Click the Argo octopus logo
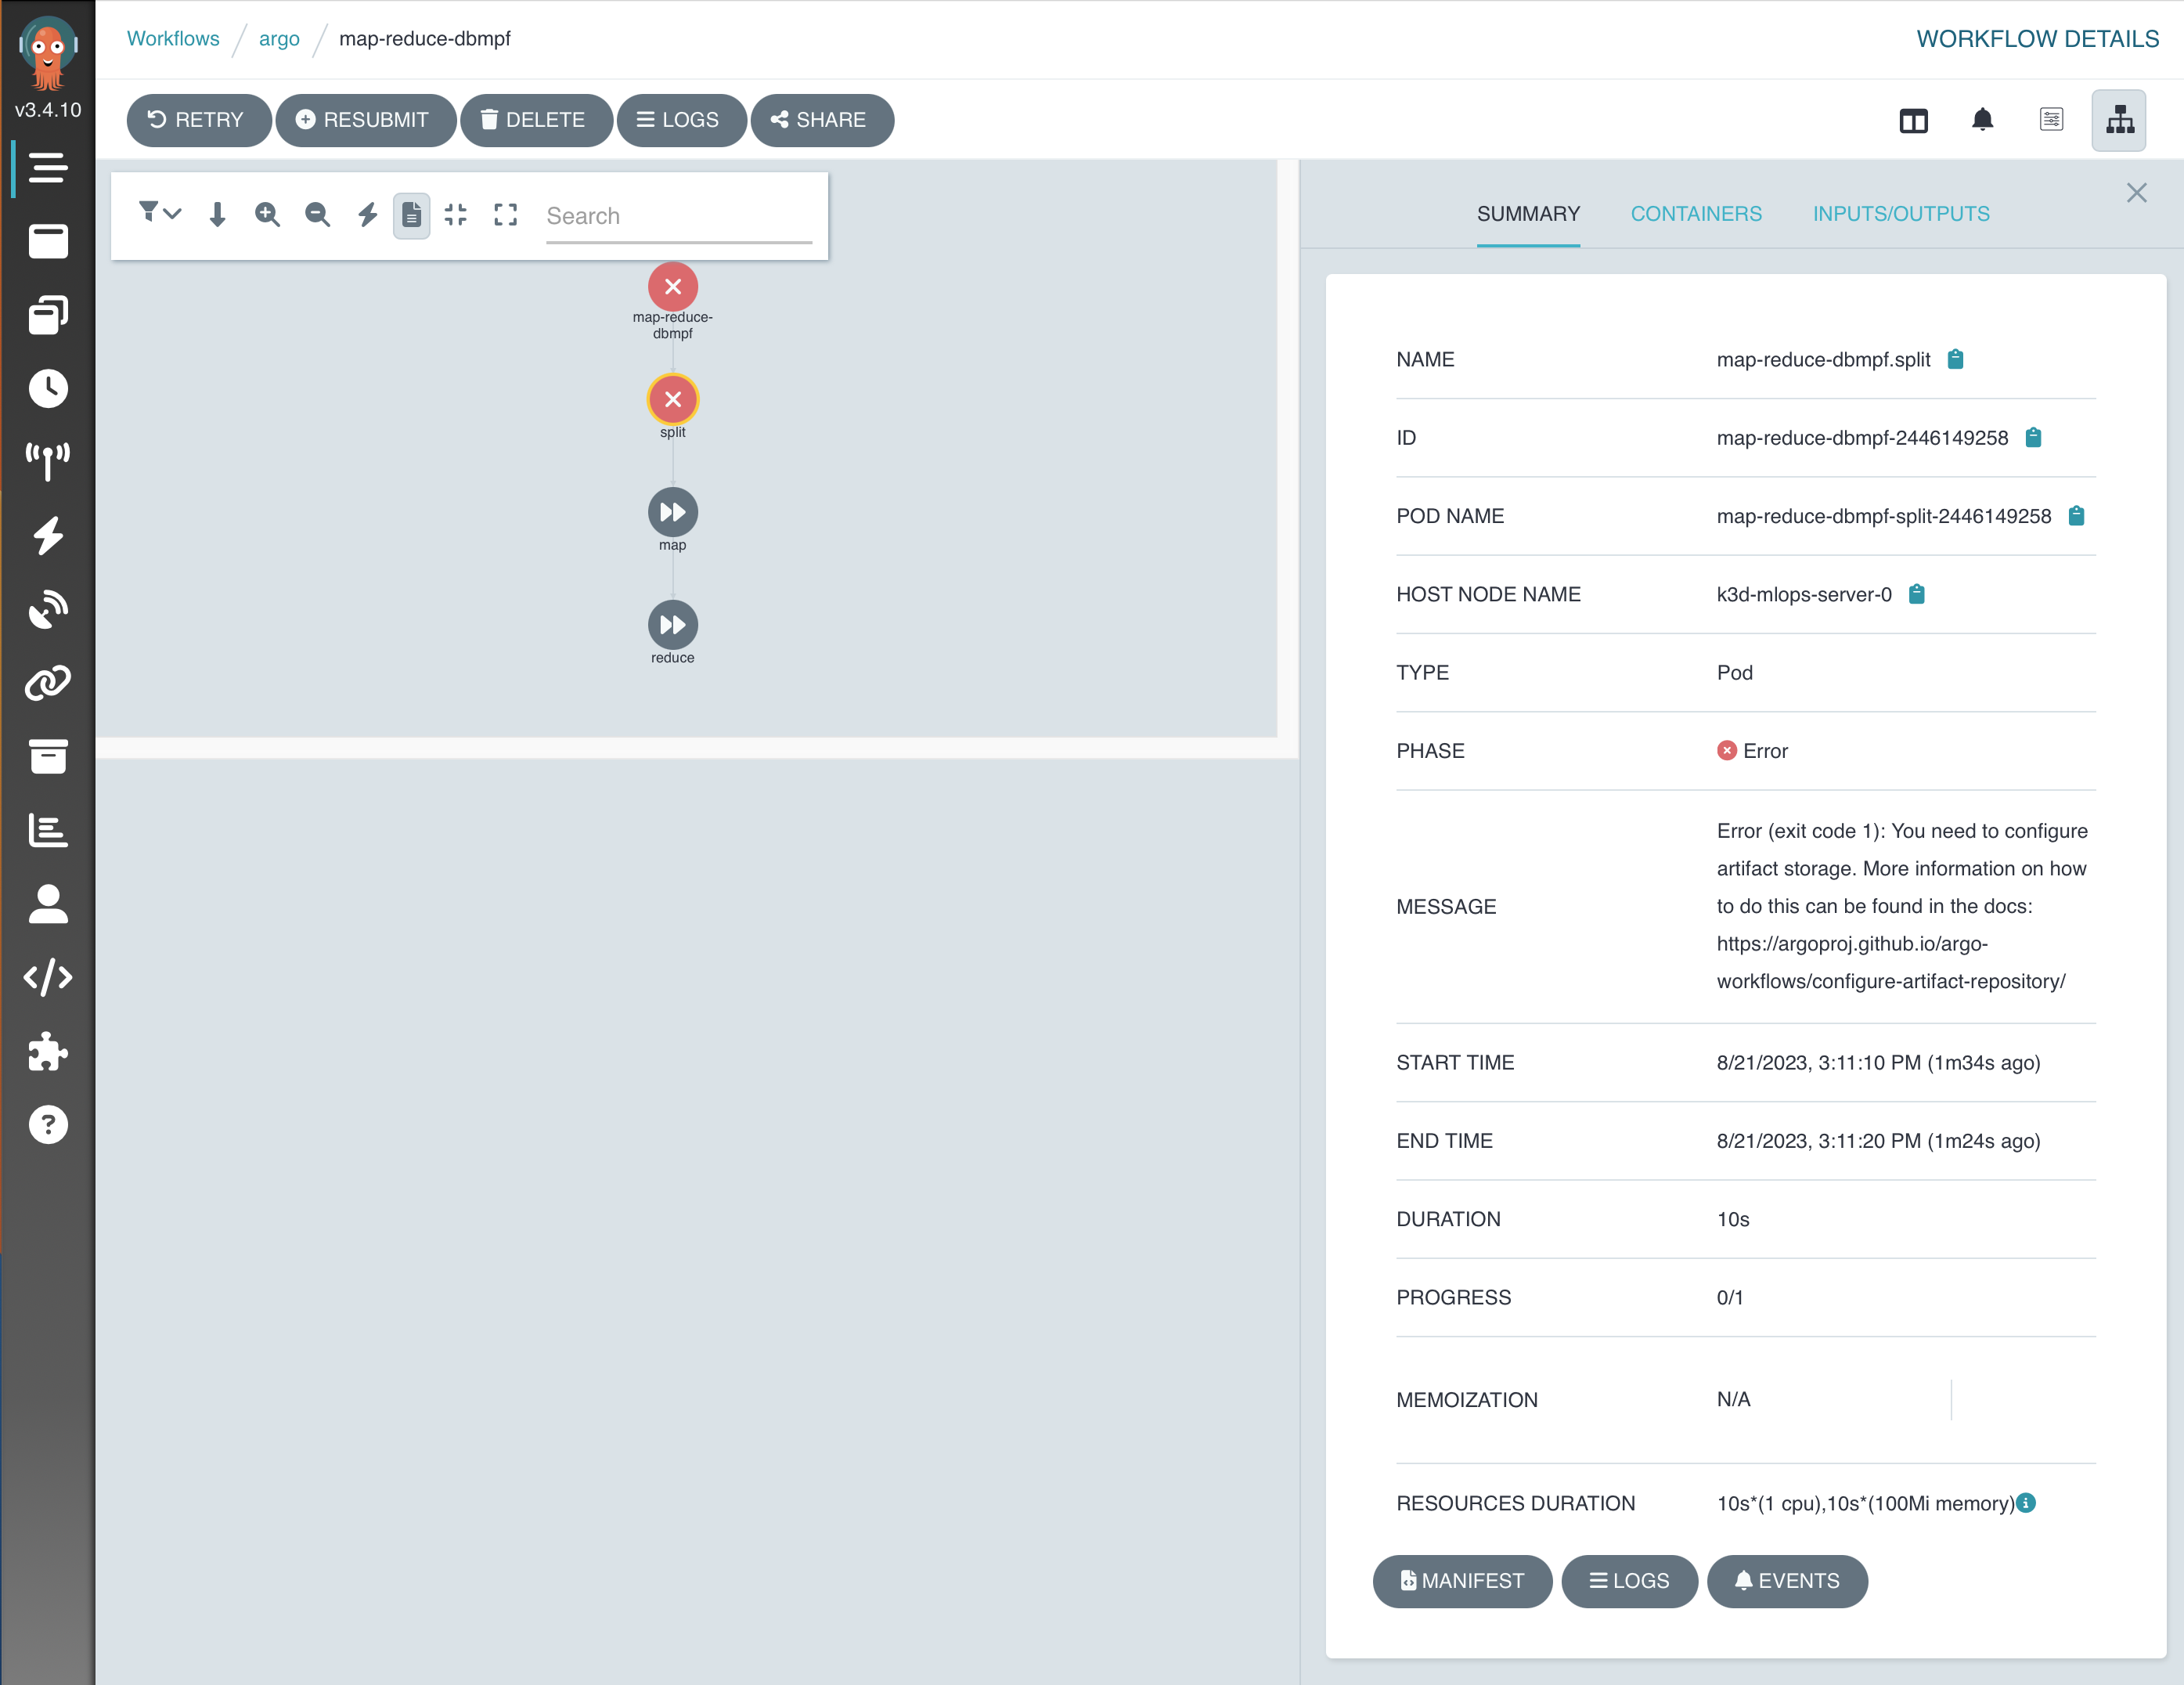The image size is (2184, 1685). (48, 53)
